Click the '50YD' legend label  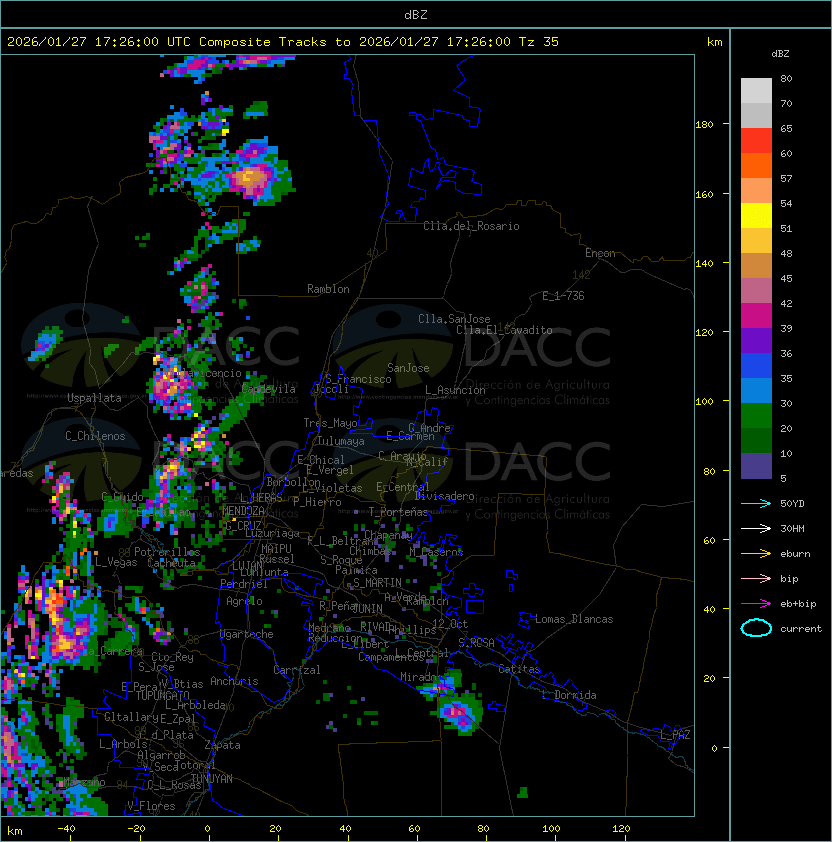792,504
